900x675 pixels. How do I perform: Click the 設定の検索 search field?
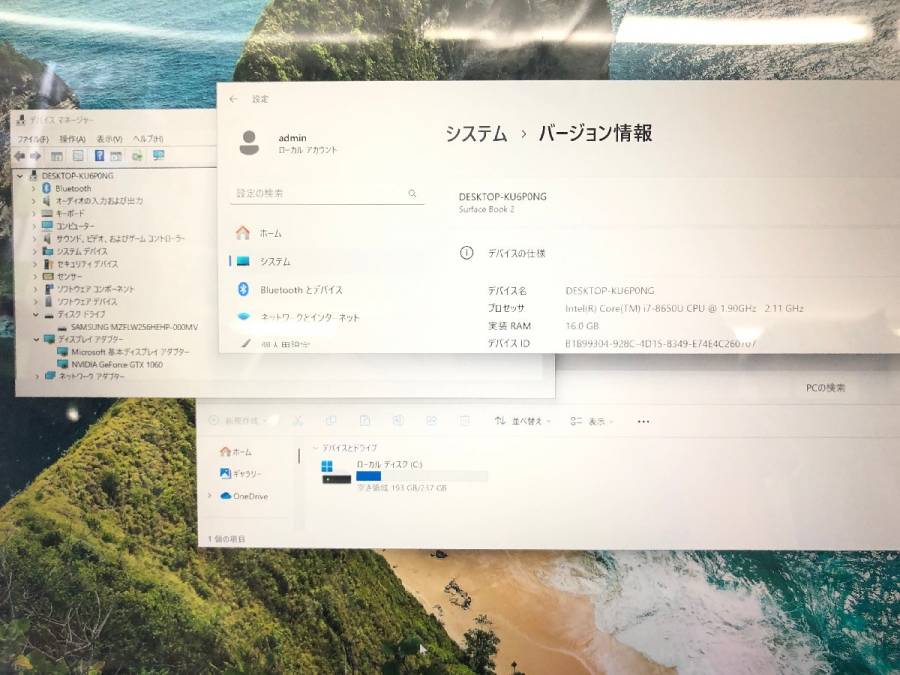(327, 193)
